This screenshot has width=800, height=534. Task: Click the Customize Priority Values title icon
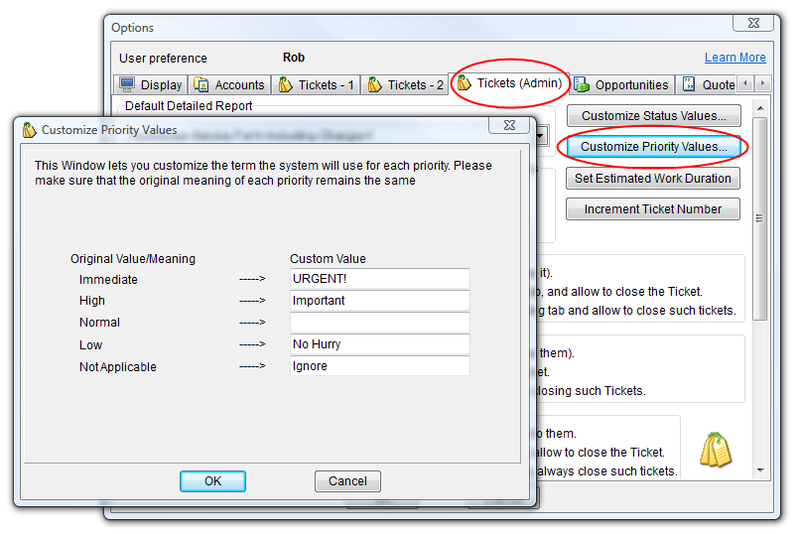(x=29, y=129)
